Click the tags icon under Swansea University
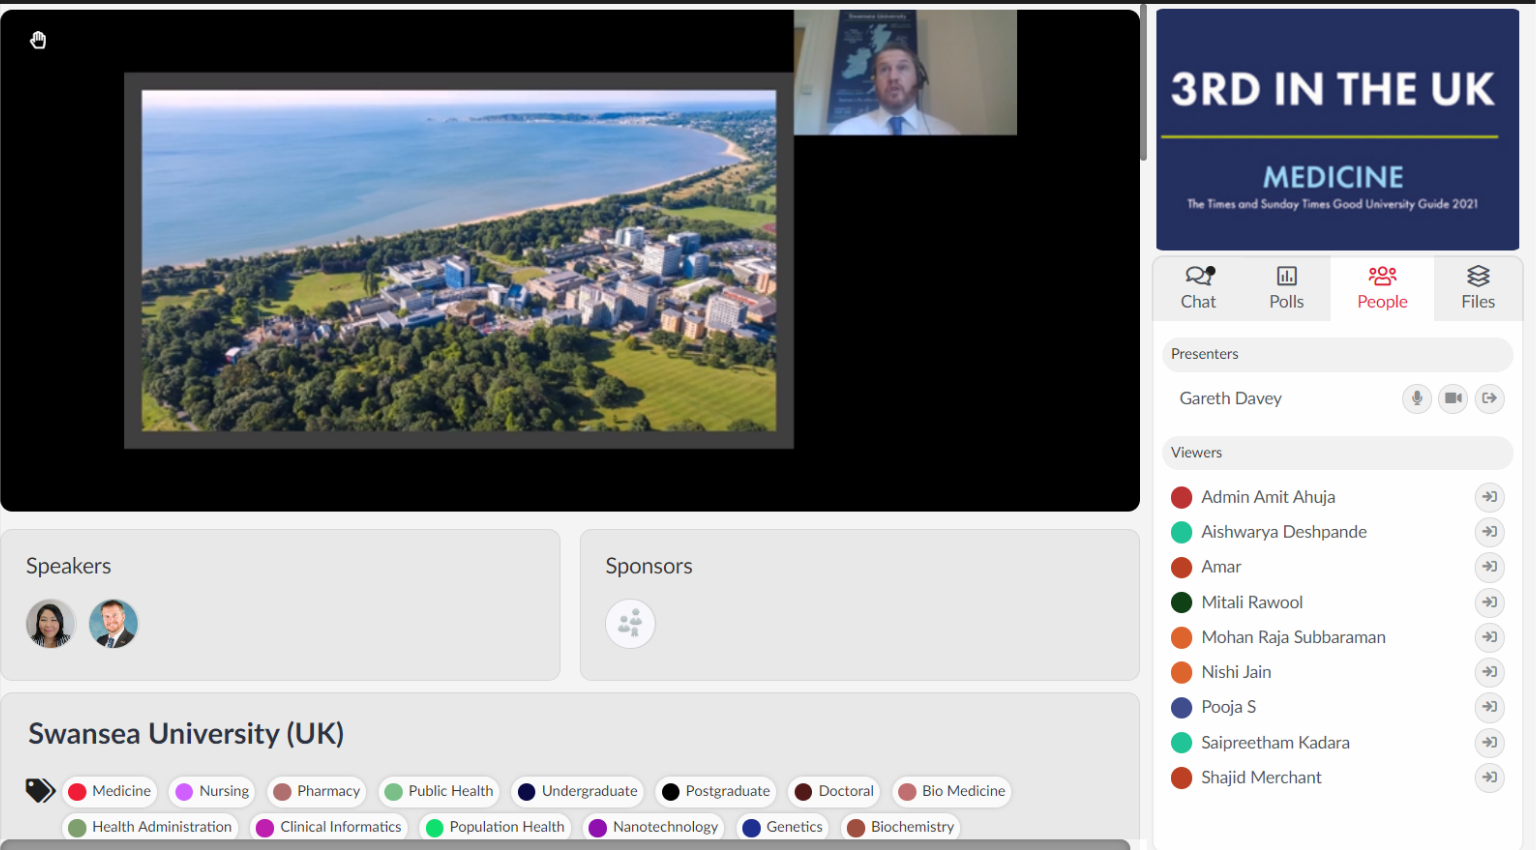Screen dimensions: 1536x850 [40, 791]
